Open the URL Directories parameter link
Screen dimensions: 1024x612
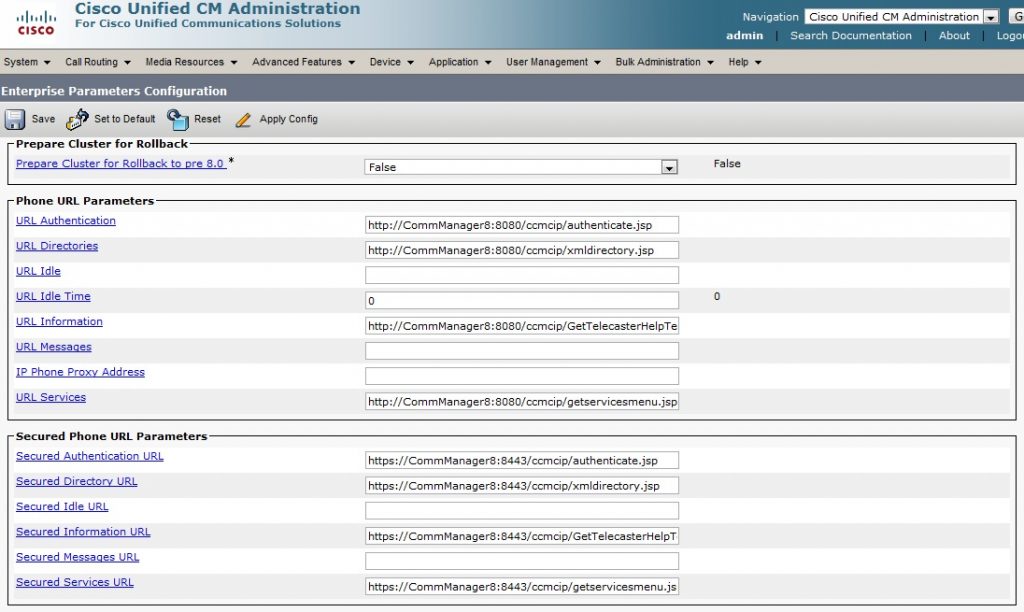click(57, 246)
